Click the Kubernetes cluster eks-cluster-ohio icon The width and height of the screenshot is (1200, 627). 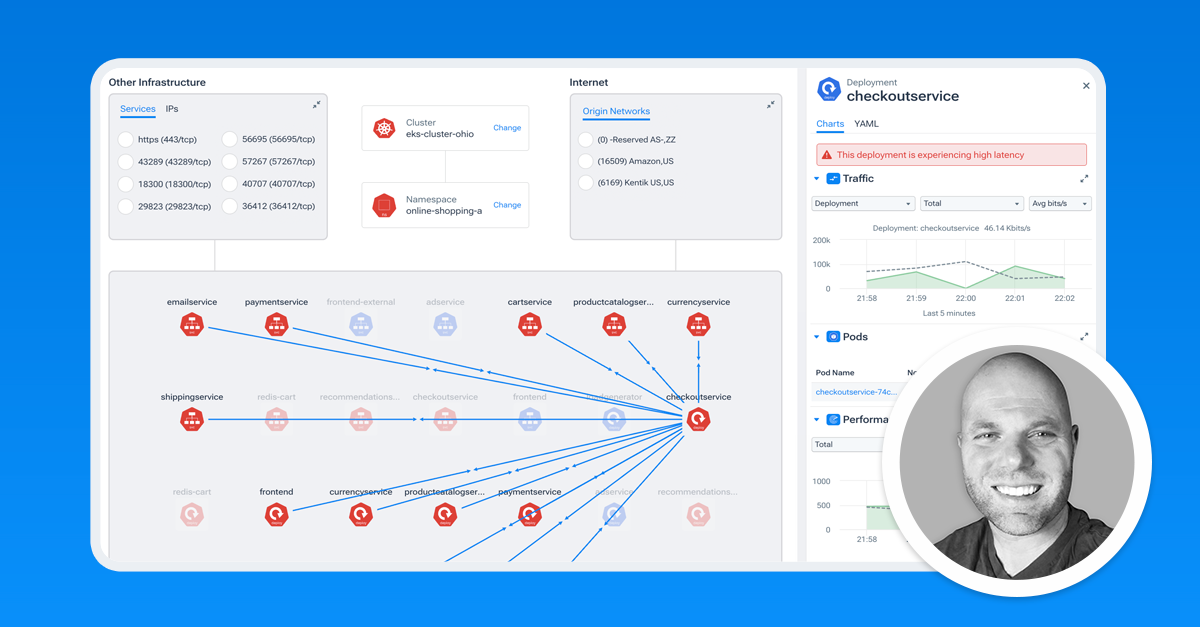384,129
